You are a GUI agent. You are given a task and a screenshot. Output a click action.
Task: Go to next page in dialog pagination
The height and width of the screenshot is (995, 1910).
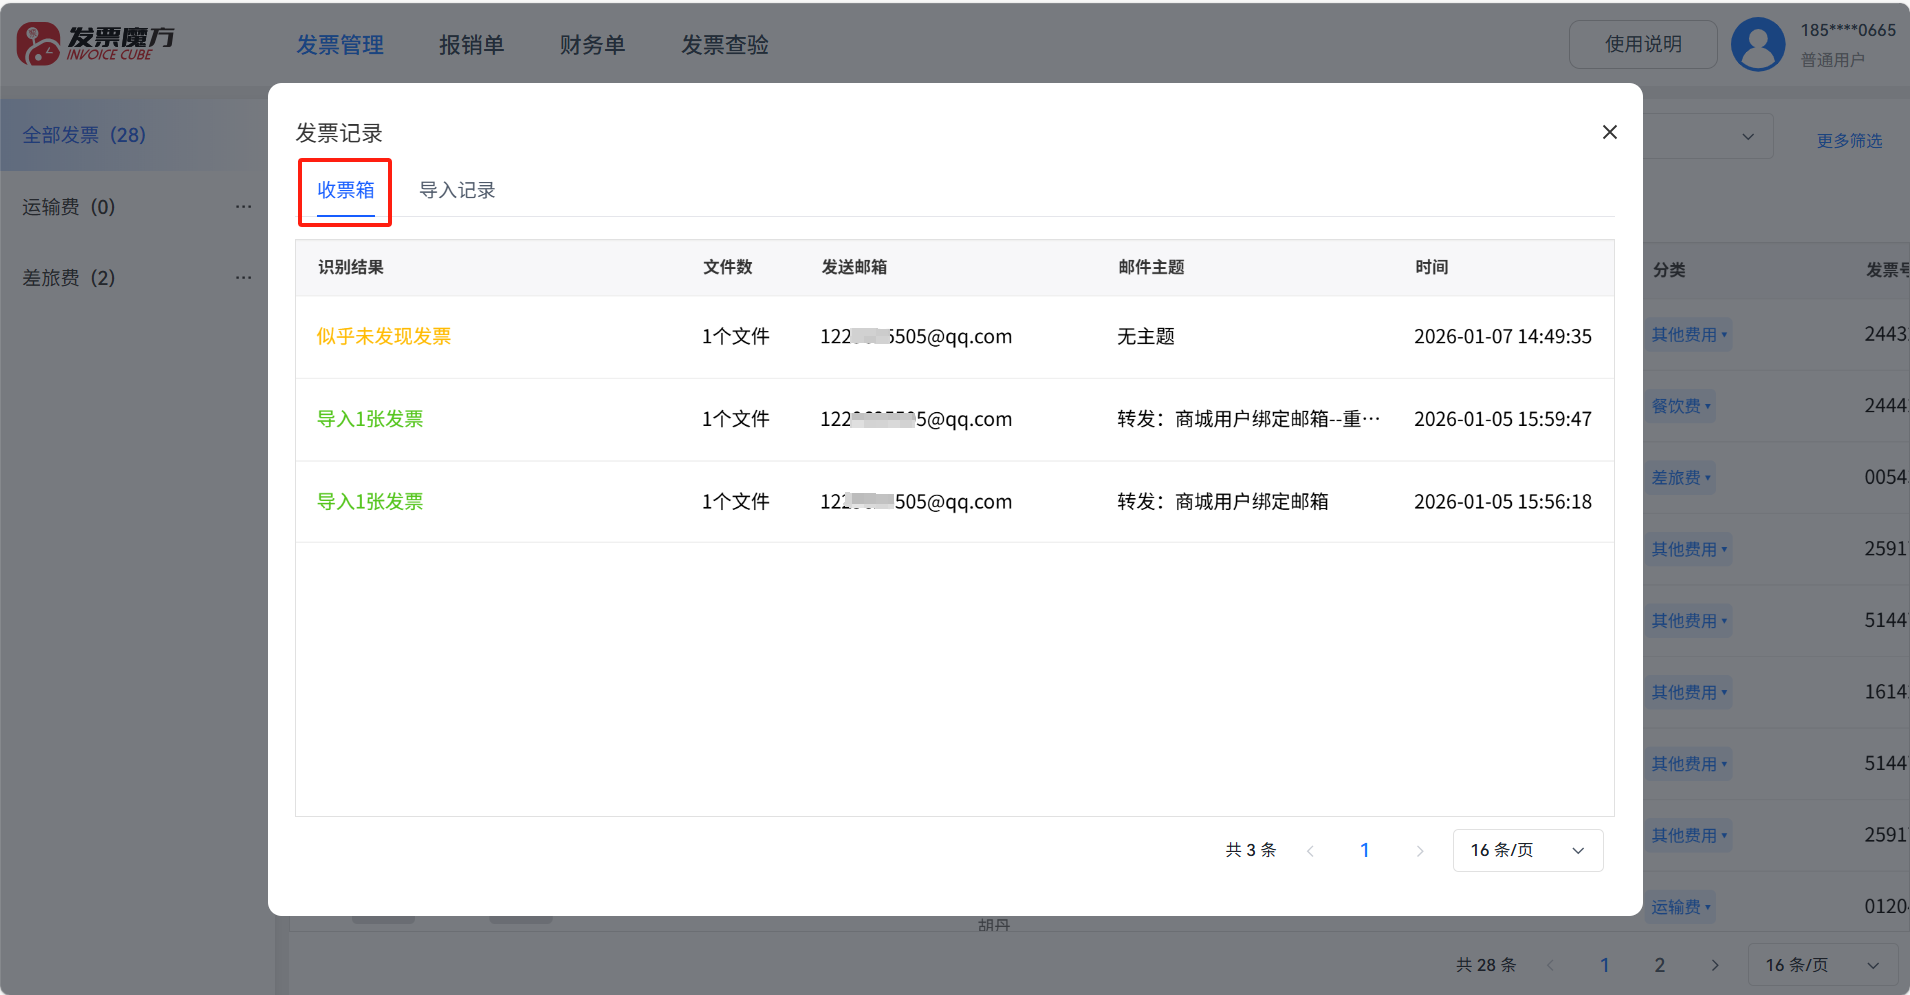click(x=1419, y=851)
